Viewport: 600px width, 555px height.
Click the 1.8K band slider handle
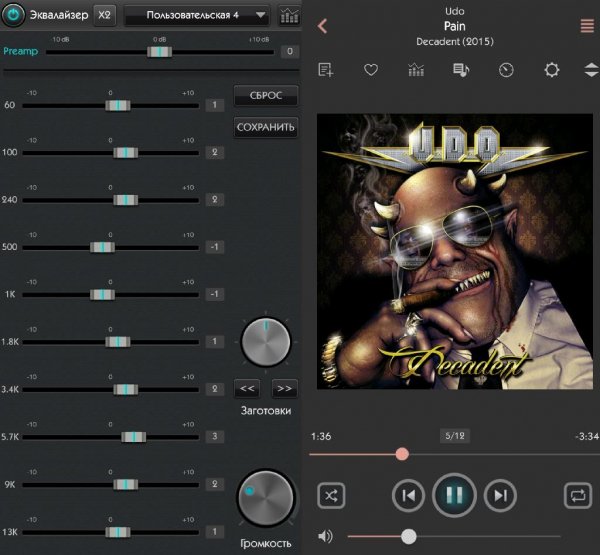(x=118, y=342)
